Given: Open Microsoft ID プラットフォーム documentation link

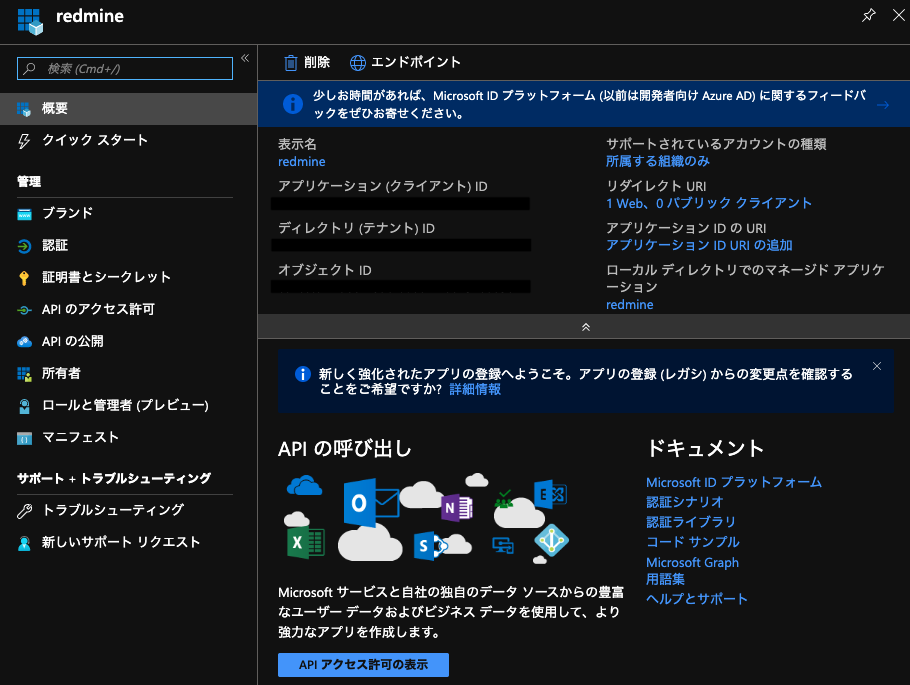Looking at the screenshot, I should [734, 482].
